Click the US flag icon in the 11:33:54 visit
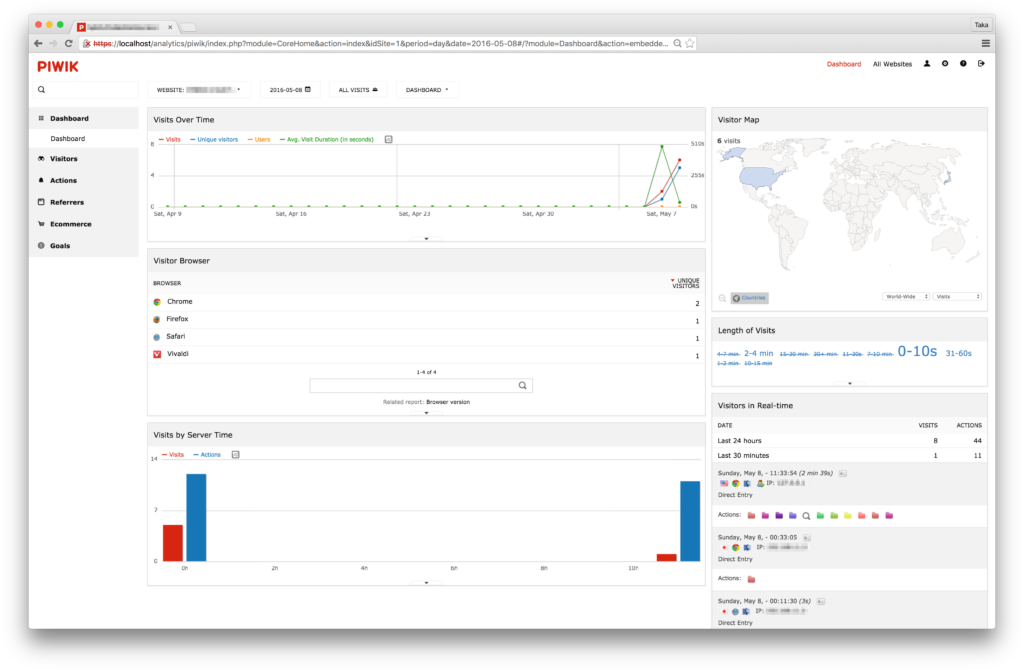1024x669 pixels. [x=724, y=483]
